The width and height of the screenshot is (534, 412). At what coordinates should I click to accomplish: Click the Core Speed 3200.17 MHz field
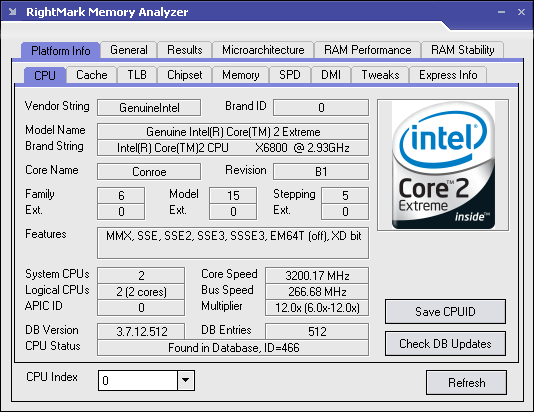pos(317,275)
